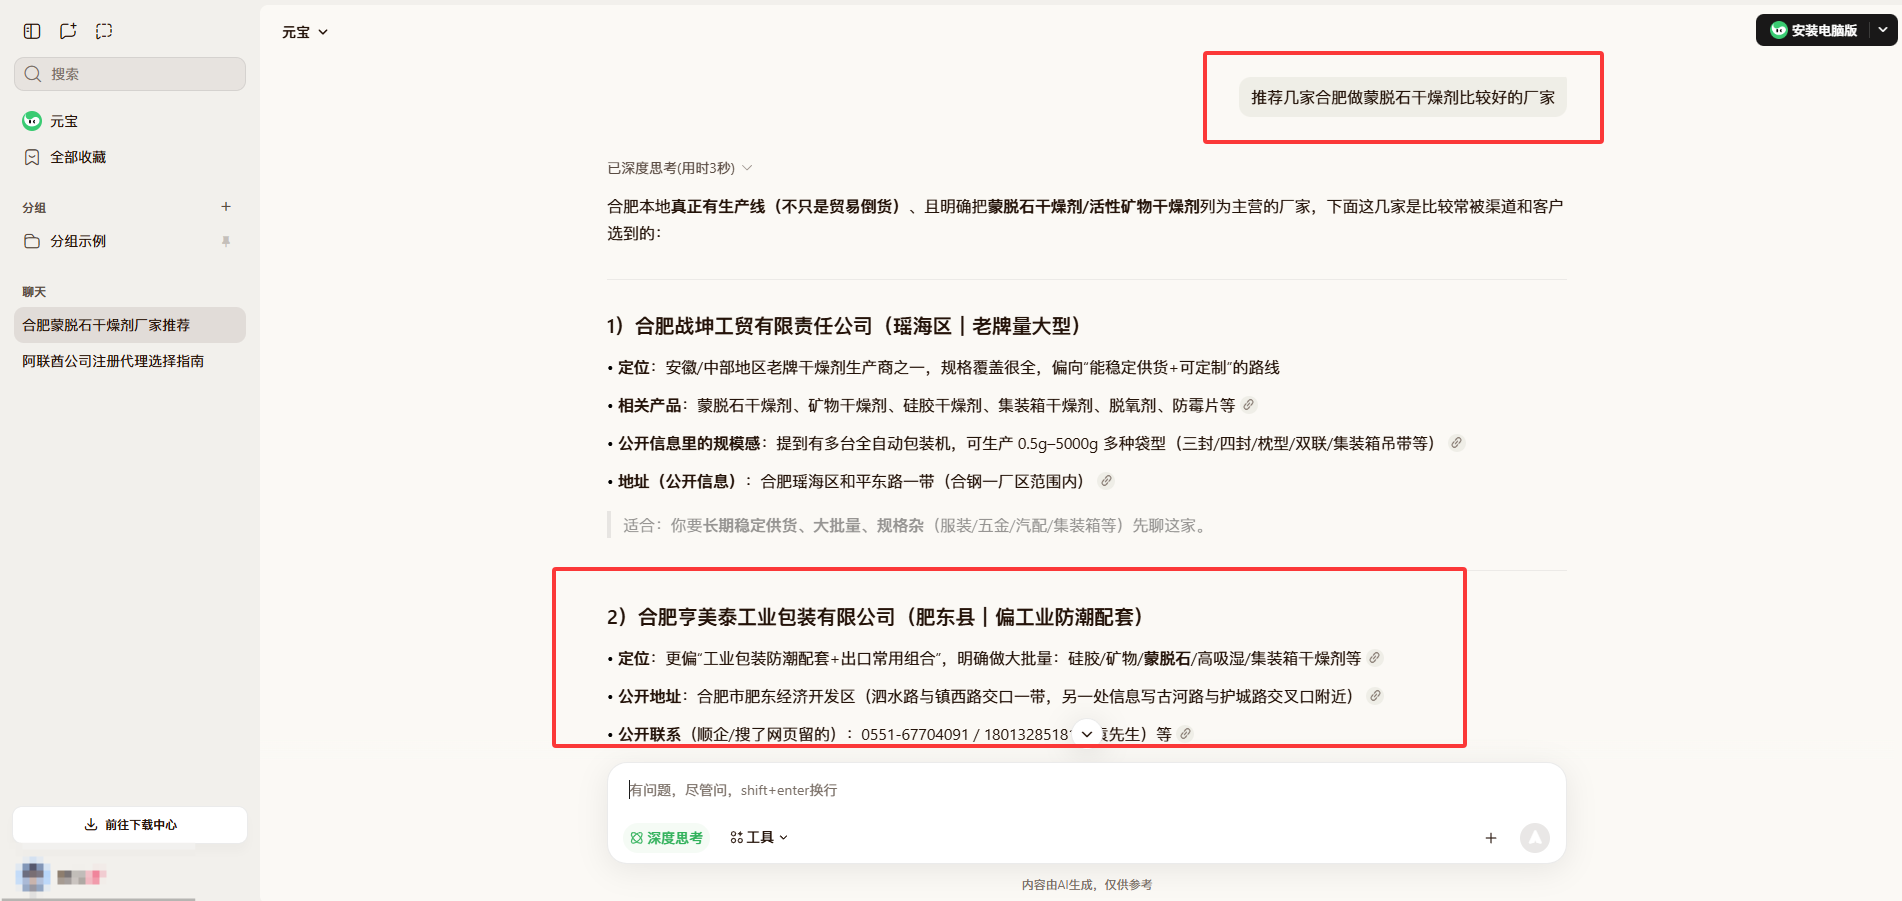Expand the 已深度思考(用时3秒) section
Screen dimensions: 1902x901
point(680,168)
